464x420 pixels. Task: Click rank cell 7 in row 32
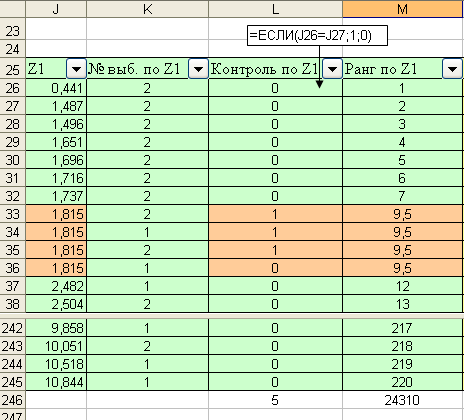click(403, 196)
